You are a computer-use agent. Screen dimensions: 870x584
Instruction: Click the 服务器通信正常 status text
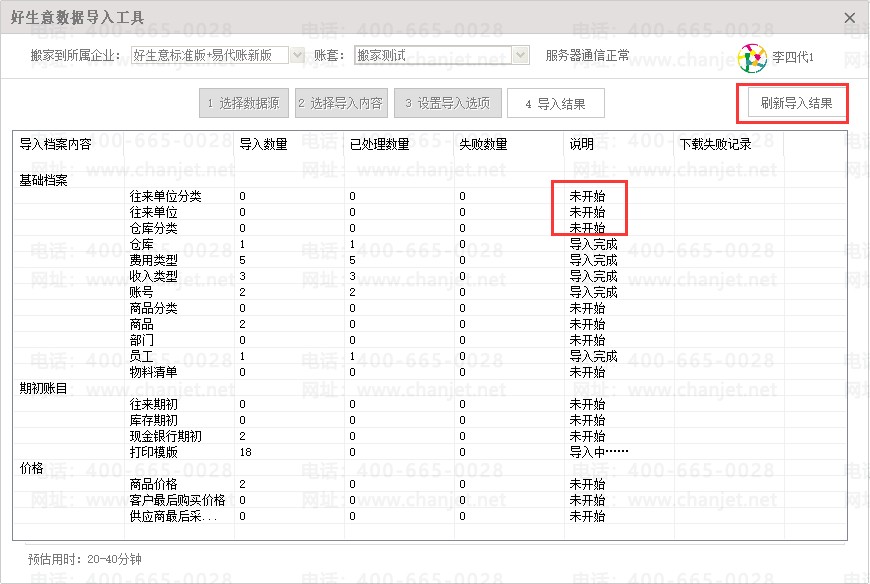point(588,55)
